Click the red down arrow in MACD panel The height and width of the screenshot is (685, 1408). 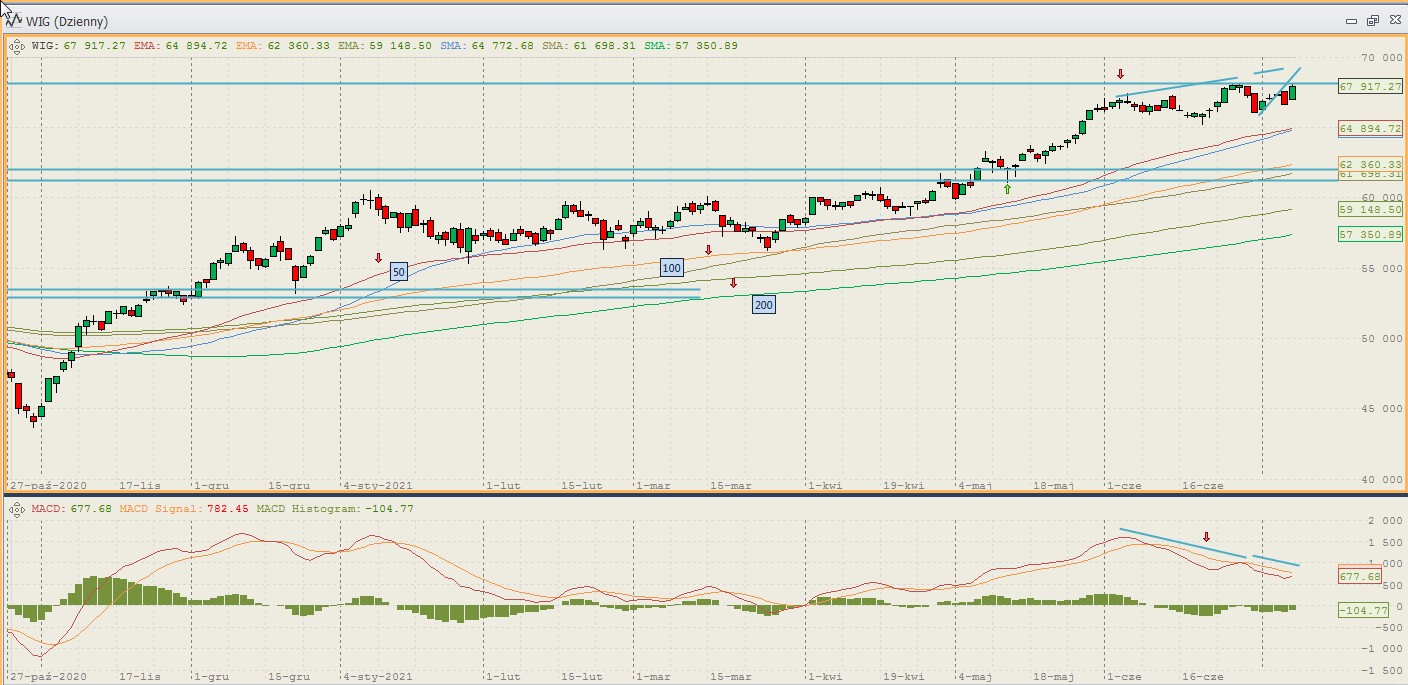pyautogui.click(x=1206, y=537)
